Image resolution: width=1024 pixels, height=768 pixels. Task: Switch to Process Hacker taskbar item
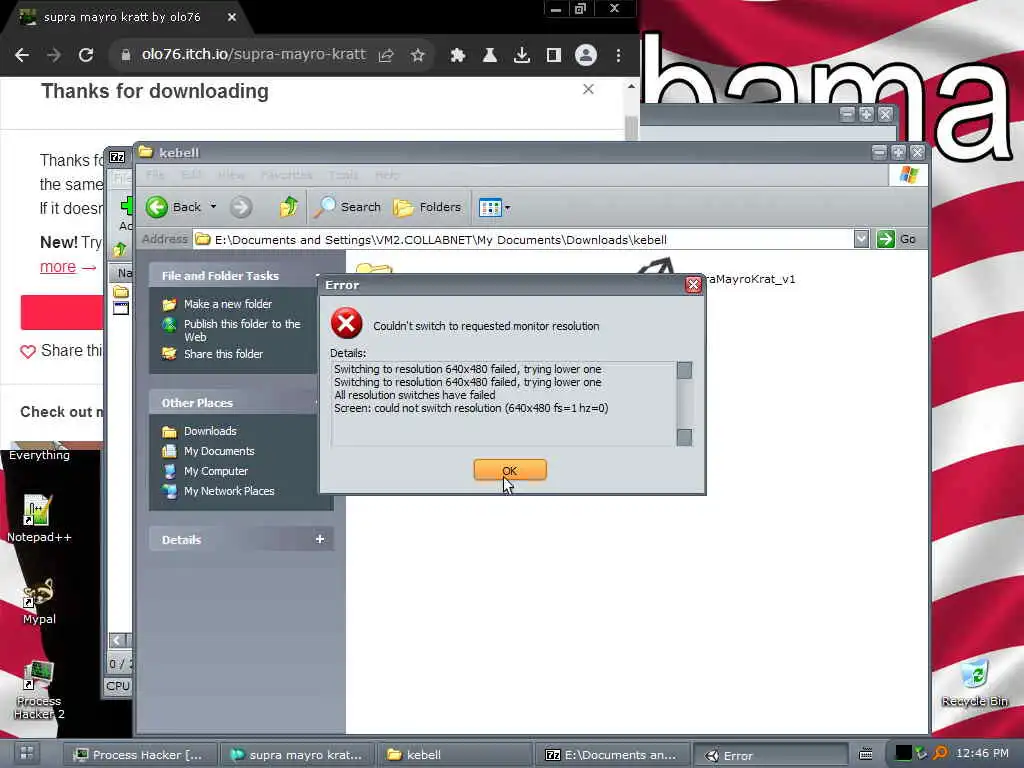[140, 755]
